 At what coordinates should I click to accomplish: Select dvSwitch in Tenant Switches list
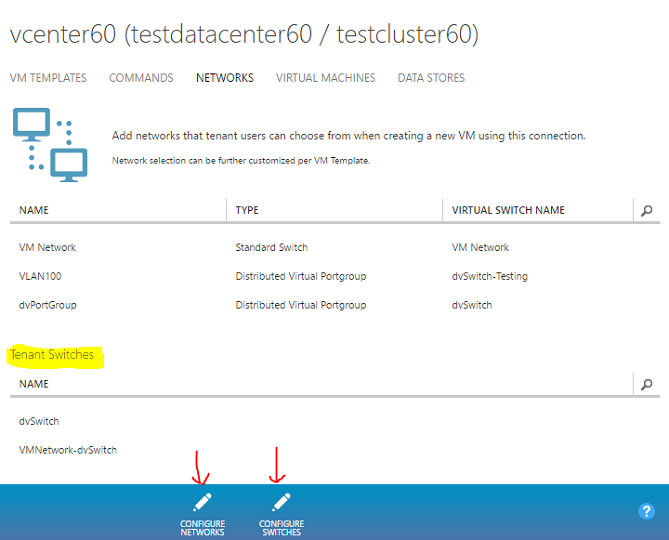coord(39,421)
